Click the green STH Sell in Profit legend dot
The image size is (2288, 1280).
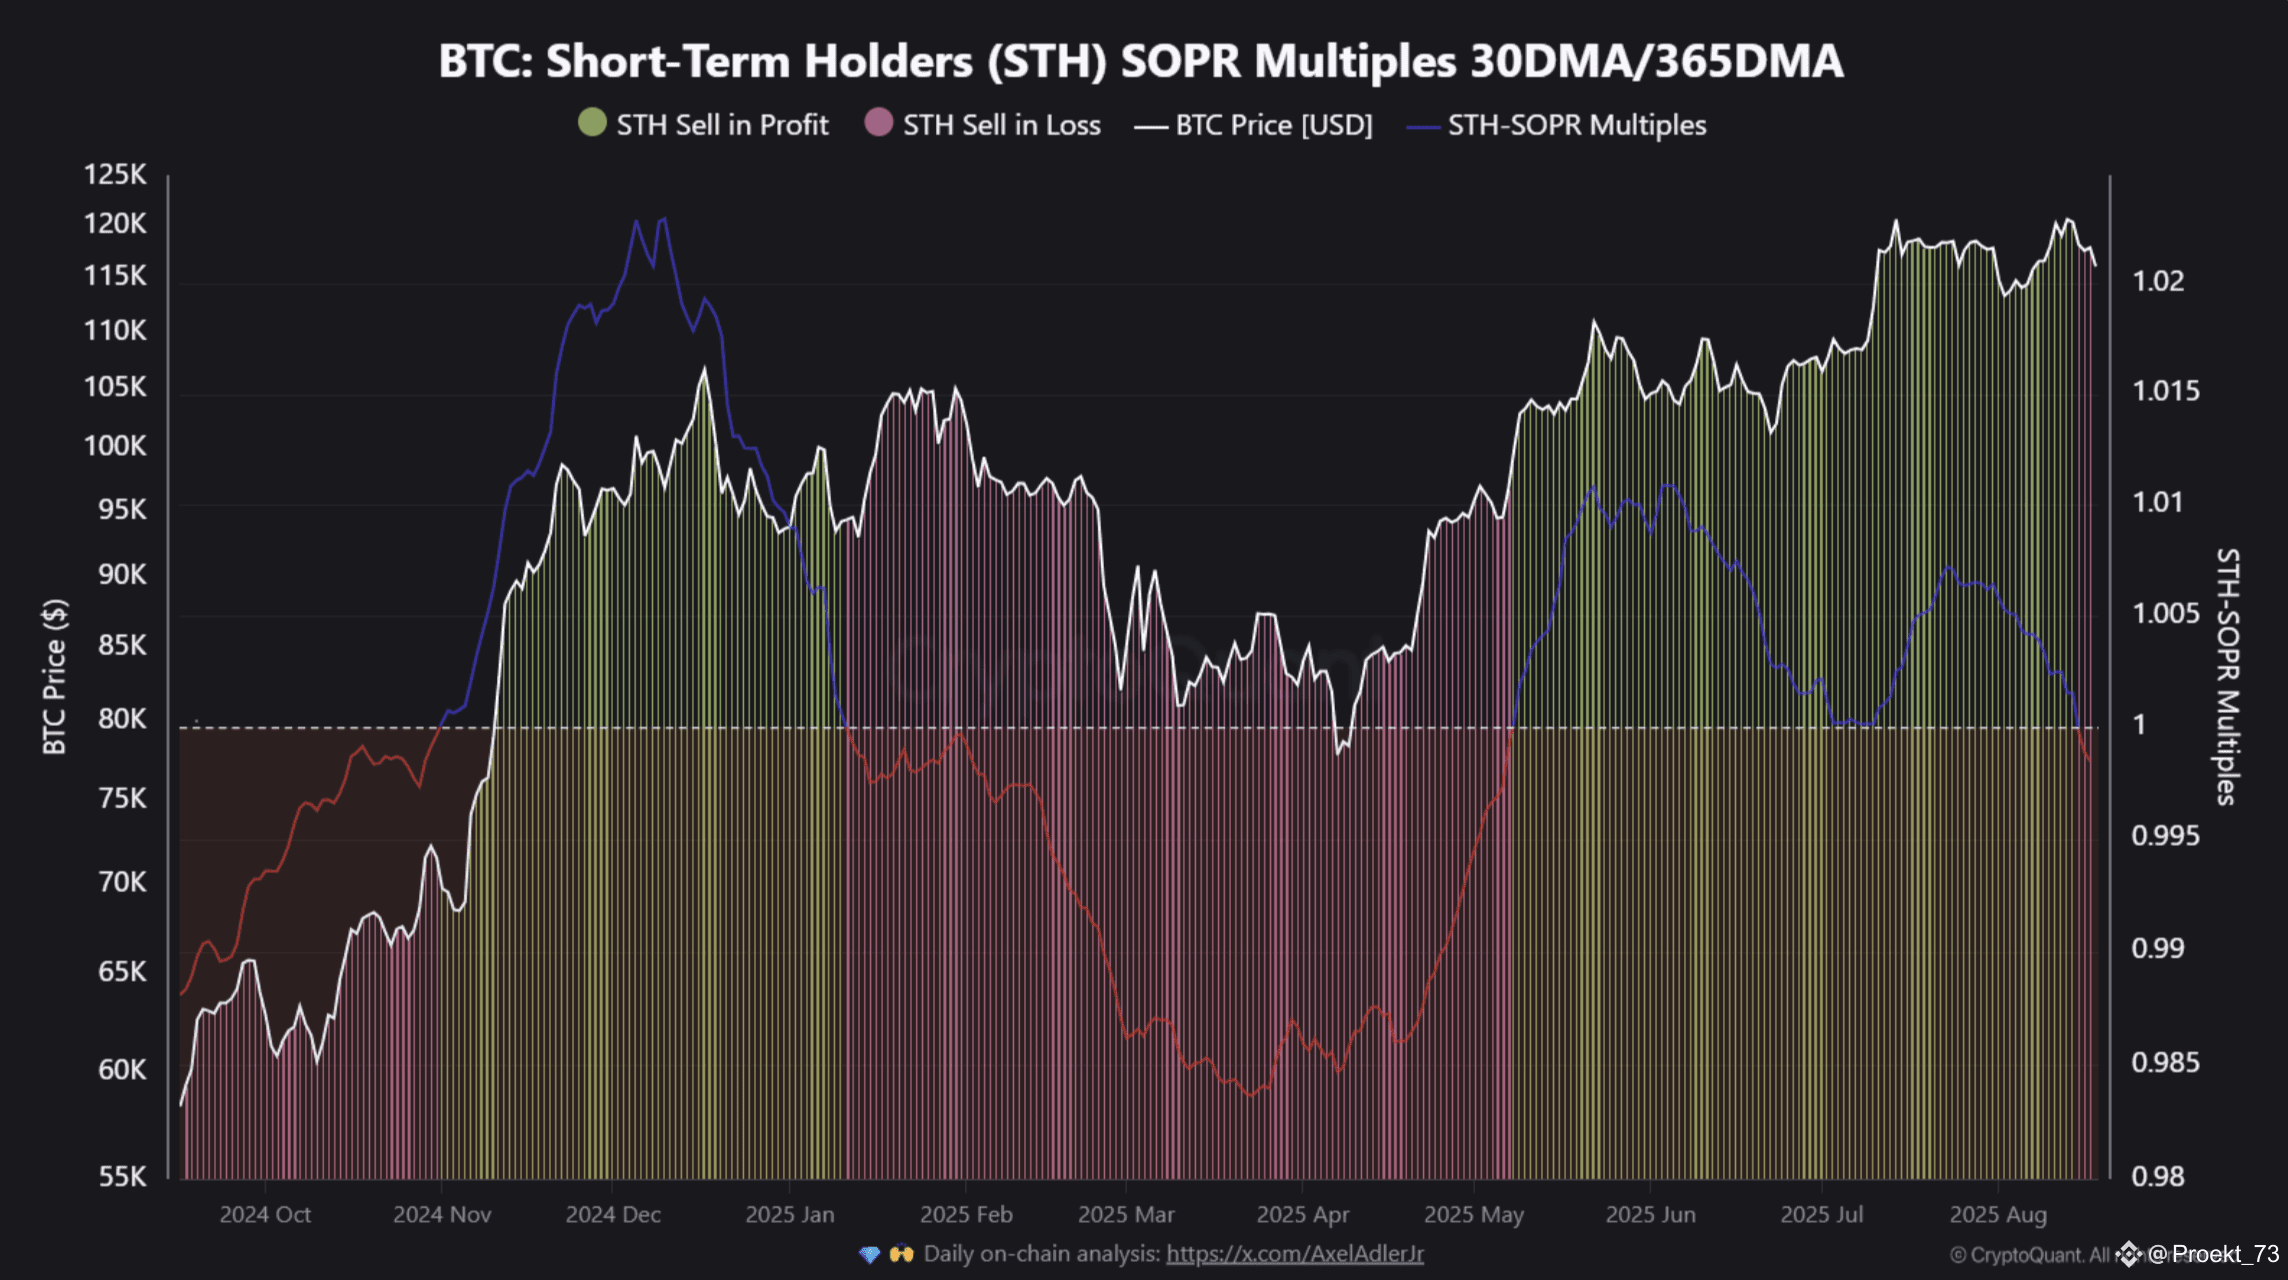point(592,123)
